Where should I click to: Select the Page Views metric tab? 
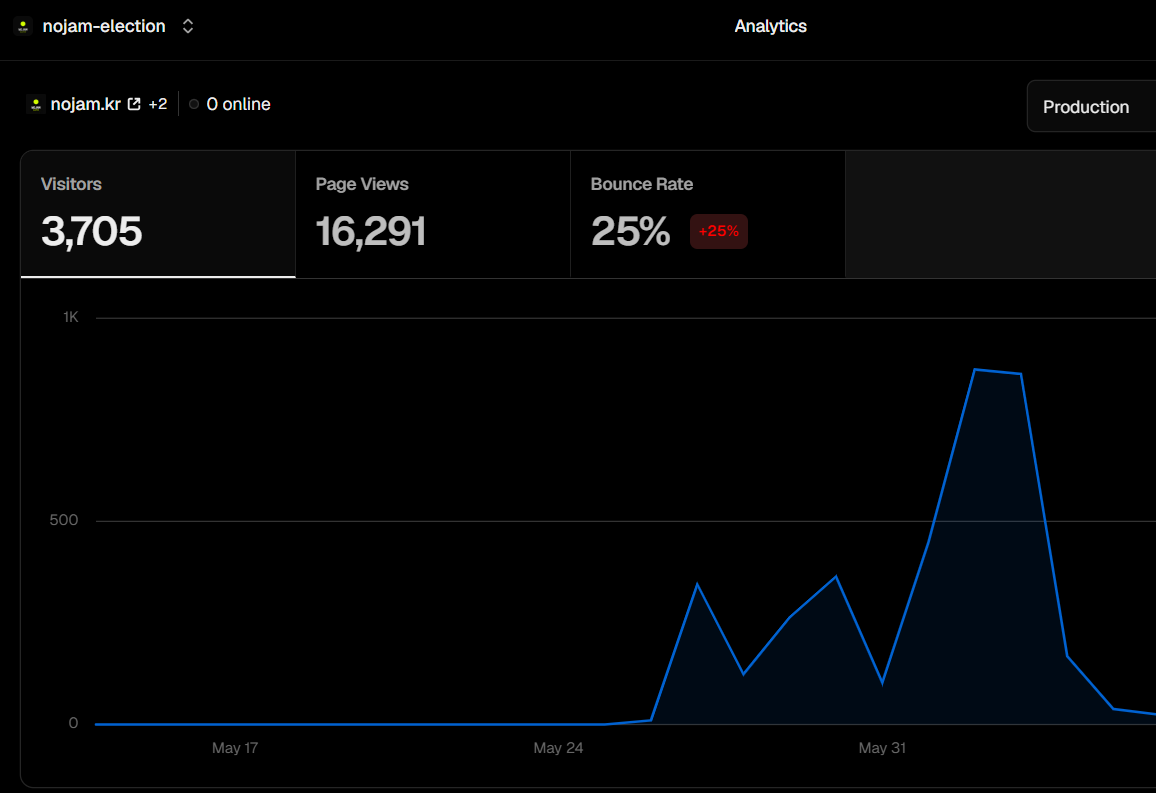point(434,214)
